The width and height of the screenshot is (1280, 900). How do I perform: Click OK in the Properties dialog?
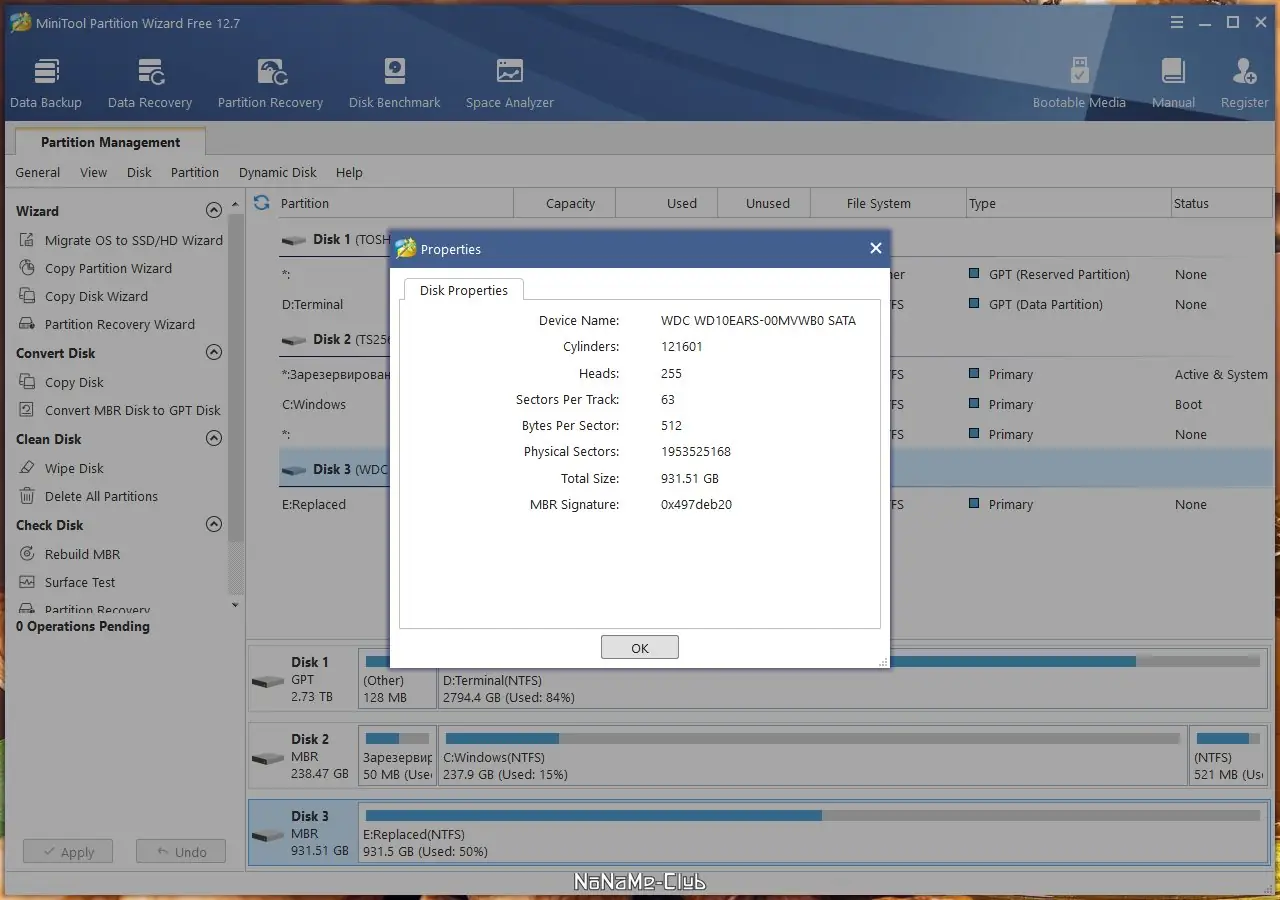(640, 648)
